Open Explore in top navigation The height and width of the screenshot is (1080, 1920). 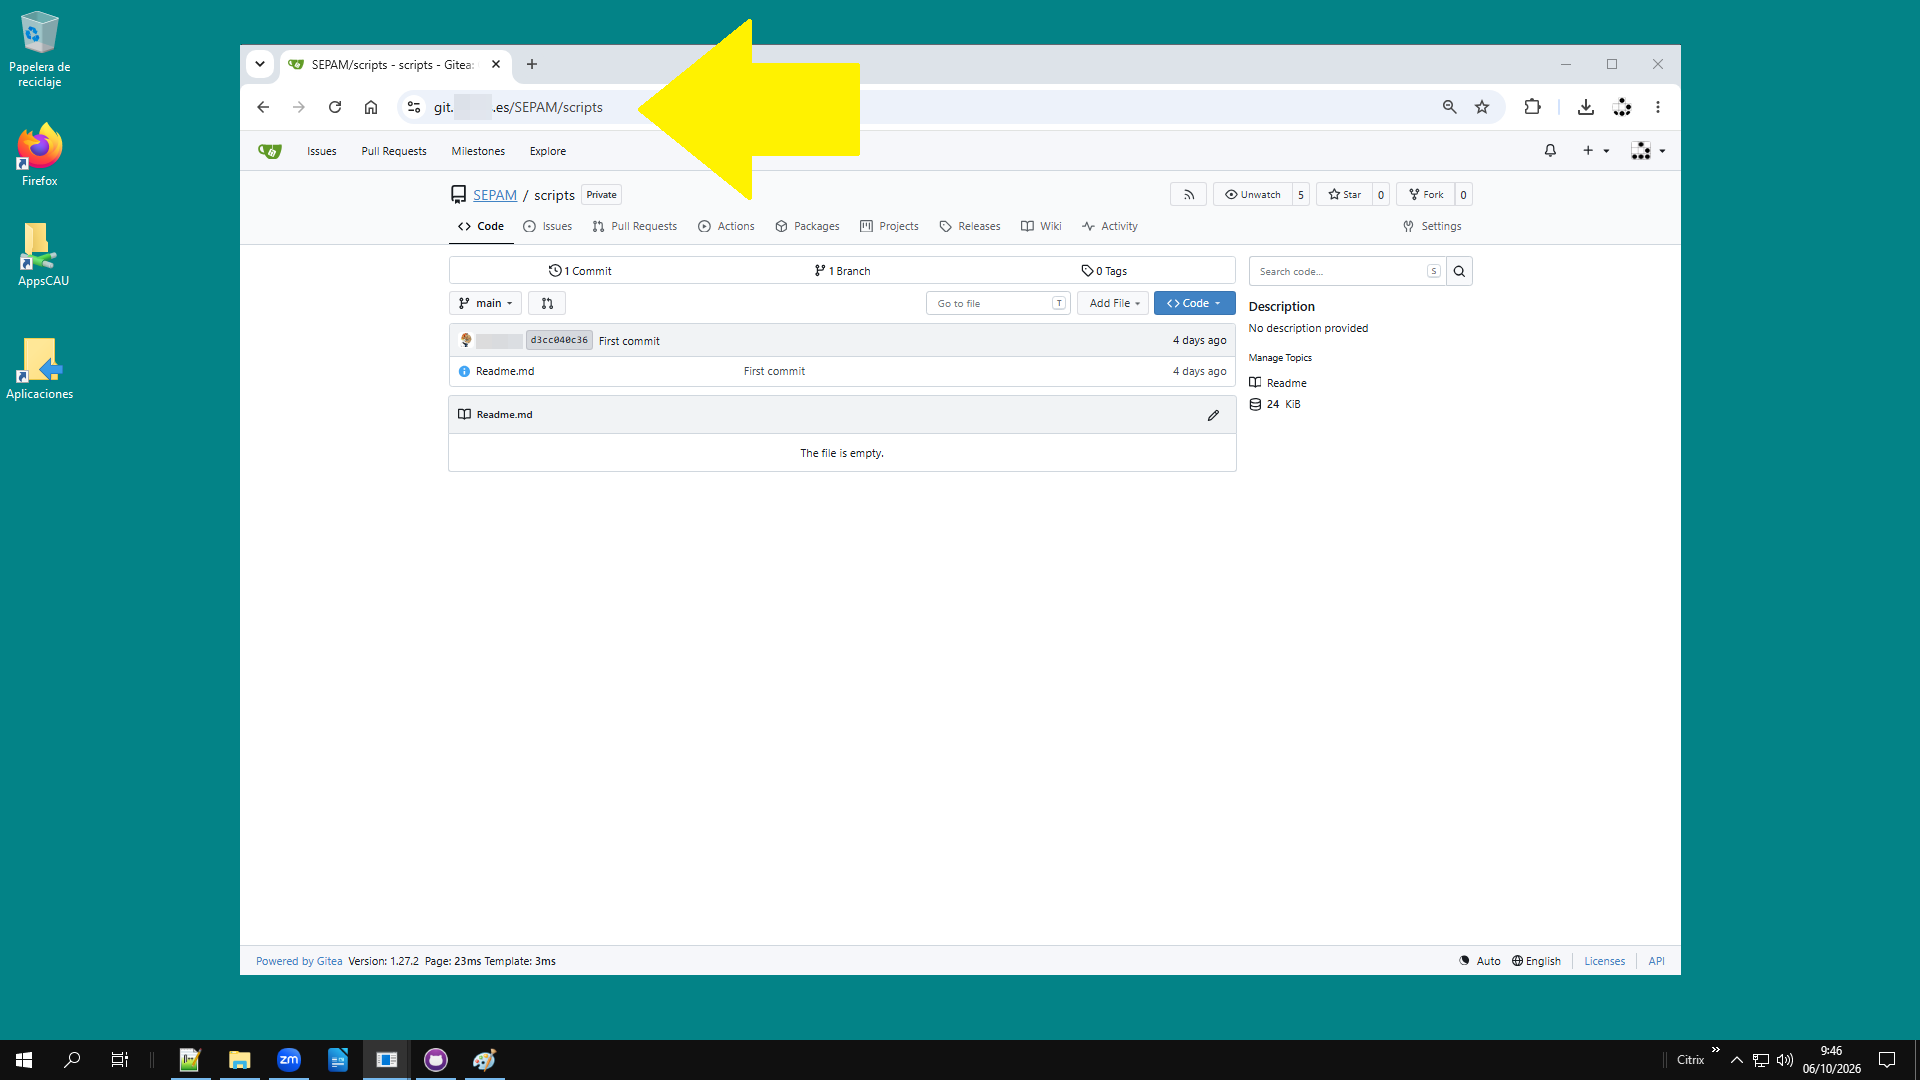pos(548,151)
